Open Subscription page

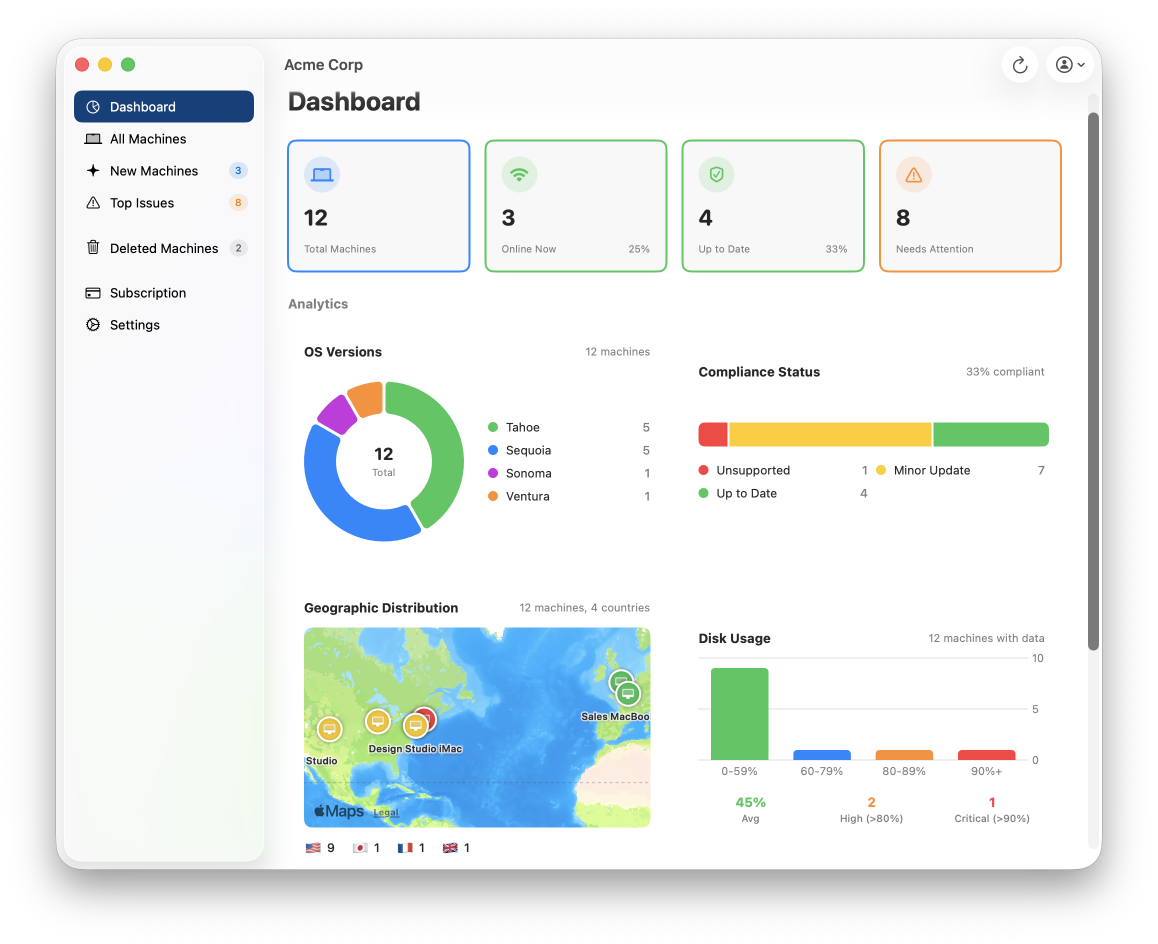pyautogui.click(x=164, y=293)
